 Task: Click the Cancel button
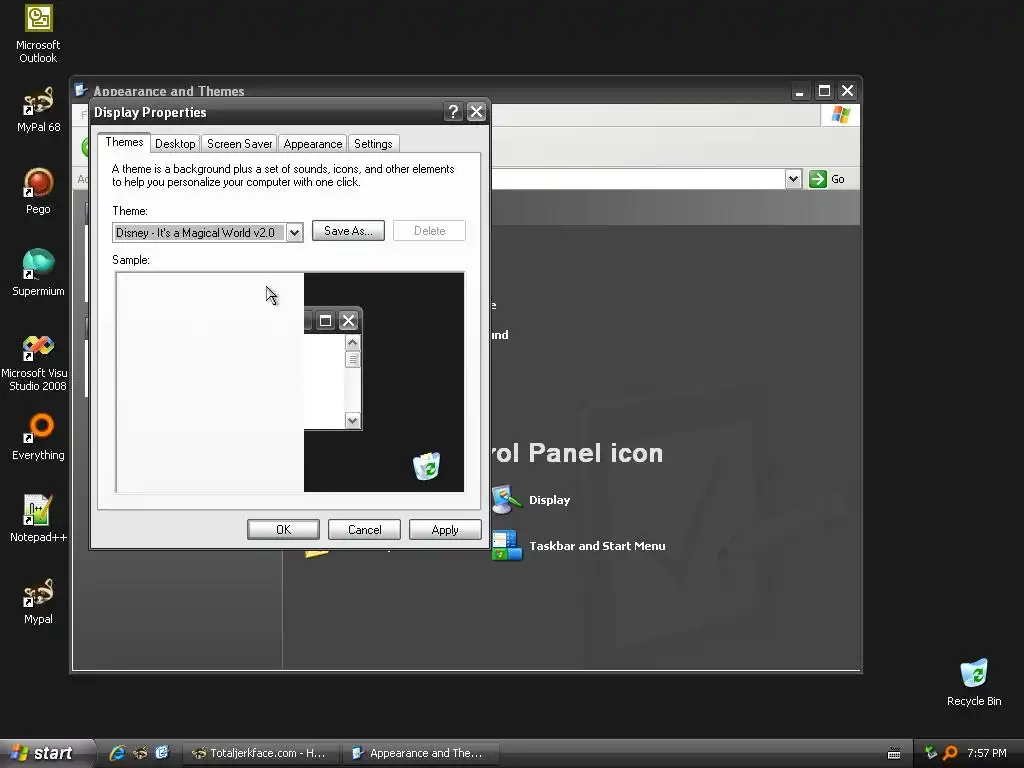pyautogui.click(x=364, y=530)
